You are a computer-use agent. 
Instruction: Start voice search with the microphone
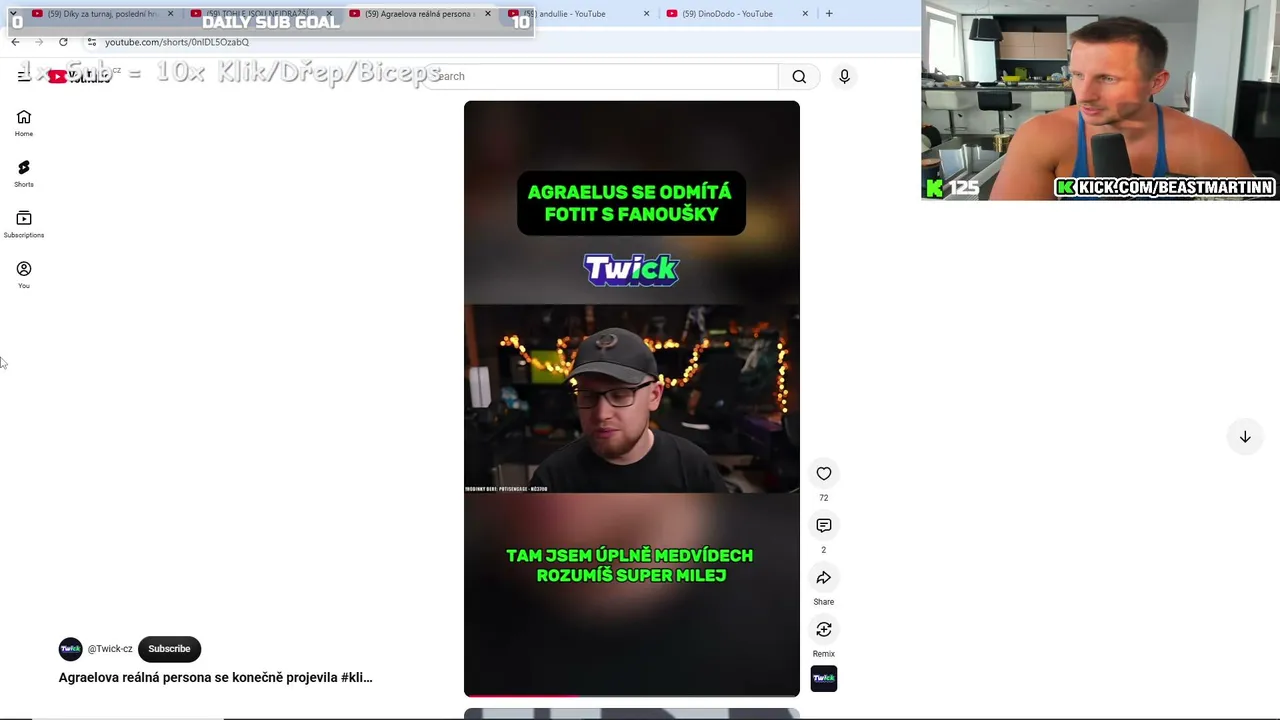[x=844, y=76]
